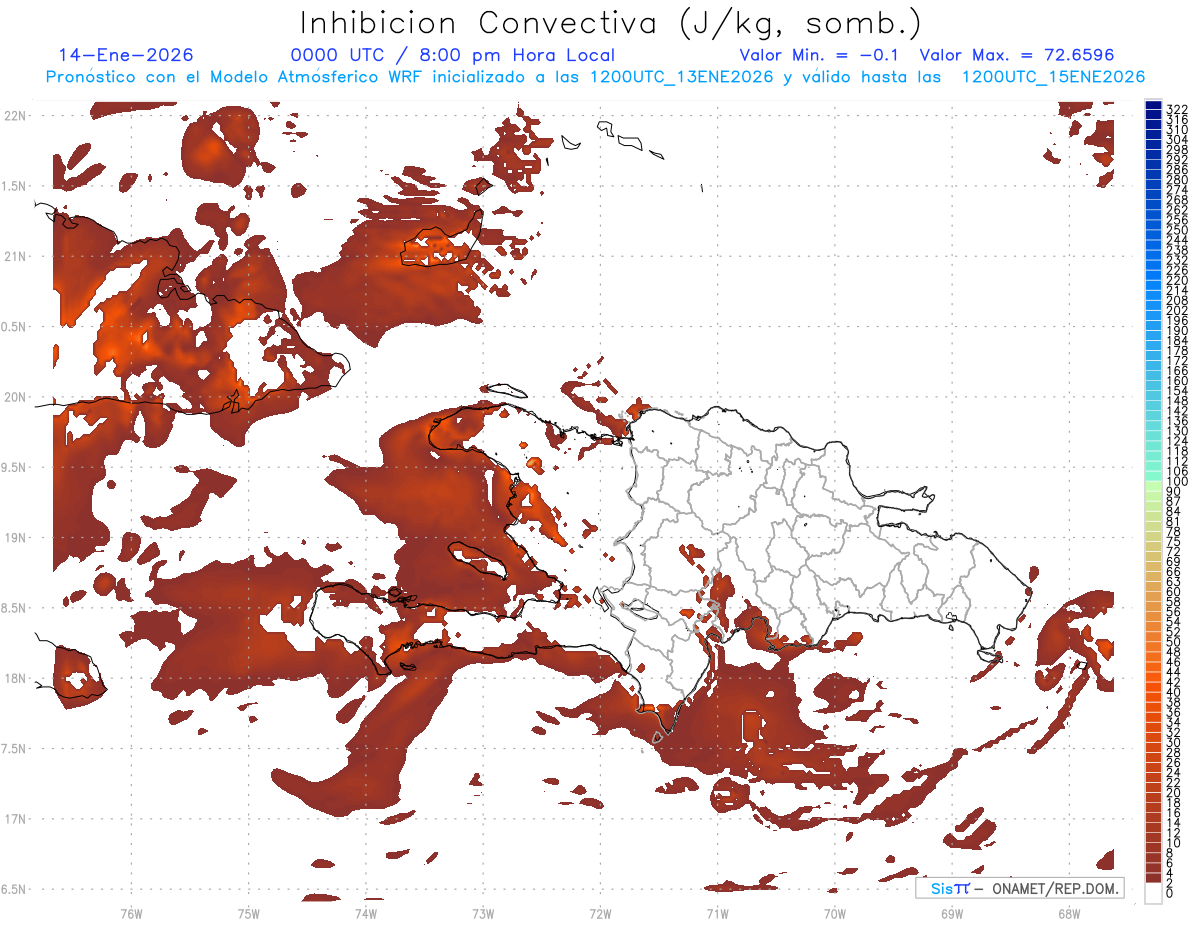
Task: Click the '7.5N' latitude label
Action: coord(15,750)
